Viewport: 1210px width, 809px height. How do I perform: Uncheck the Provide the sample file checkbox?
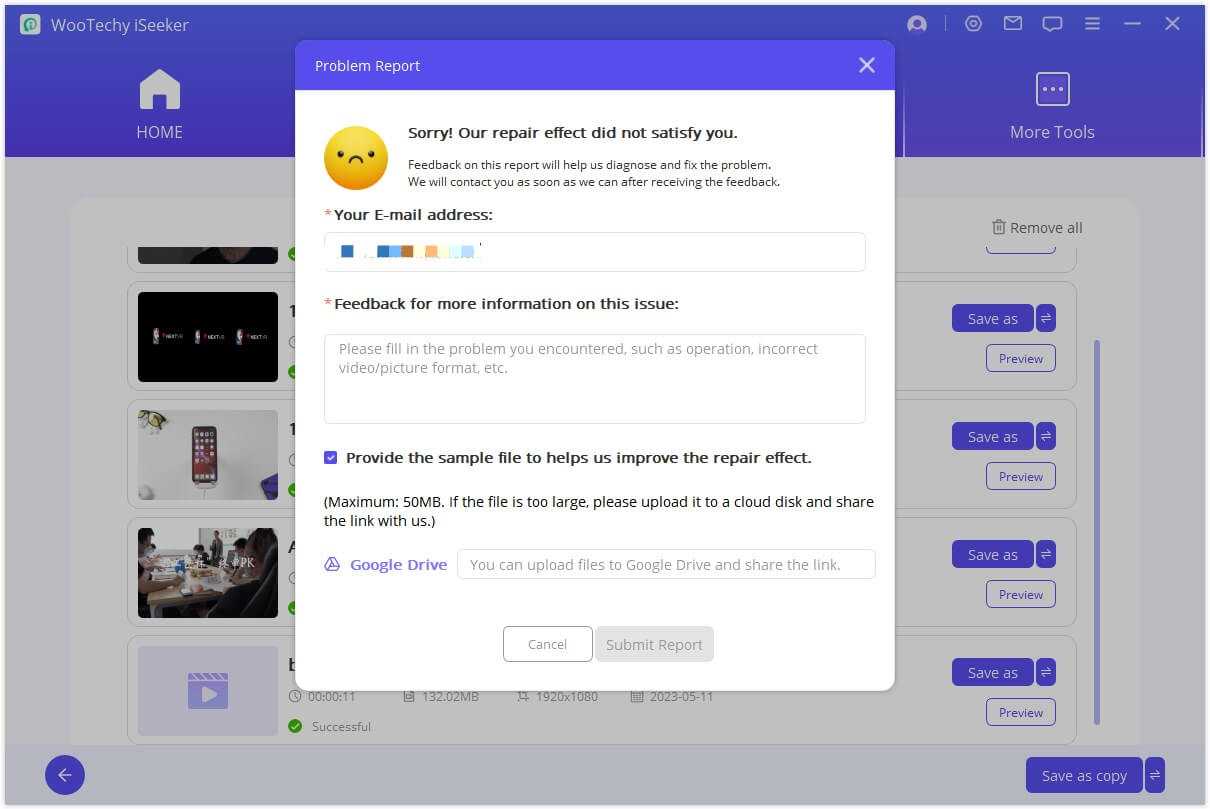point(331,458)
